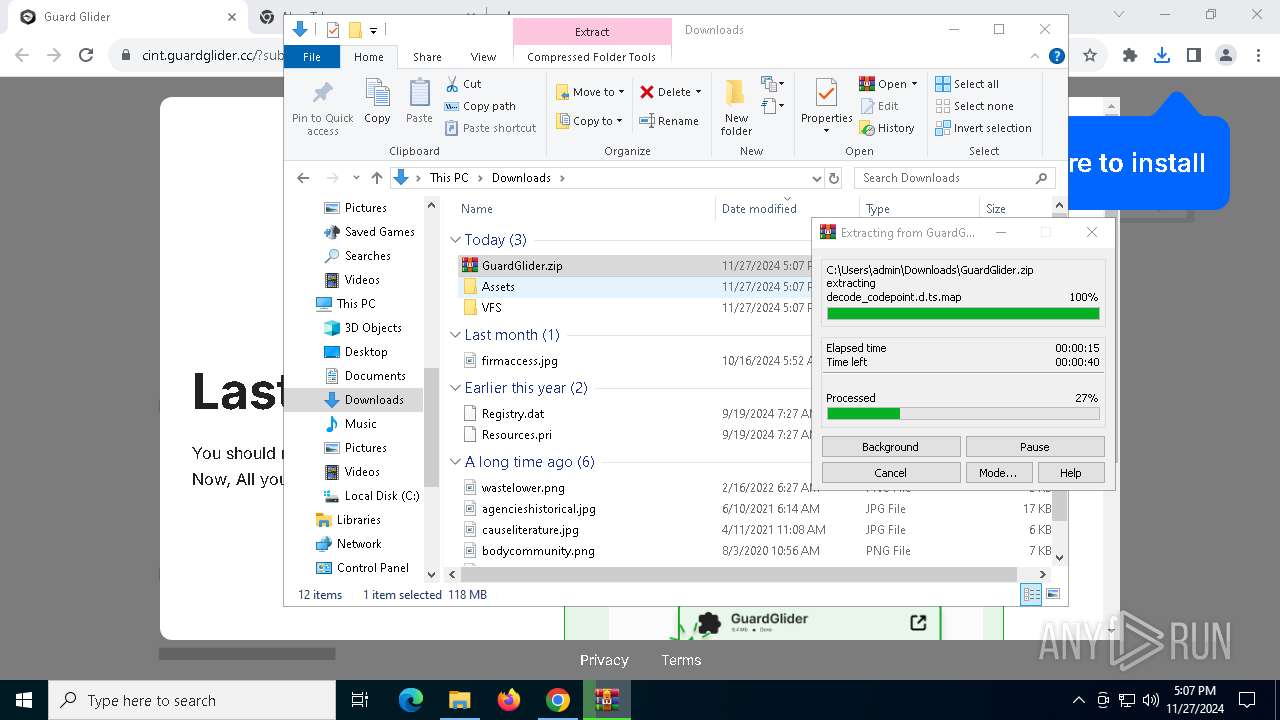Collapse the Today (3) group

pyautogui.click(x=455, y=240)
